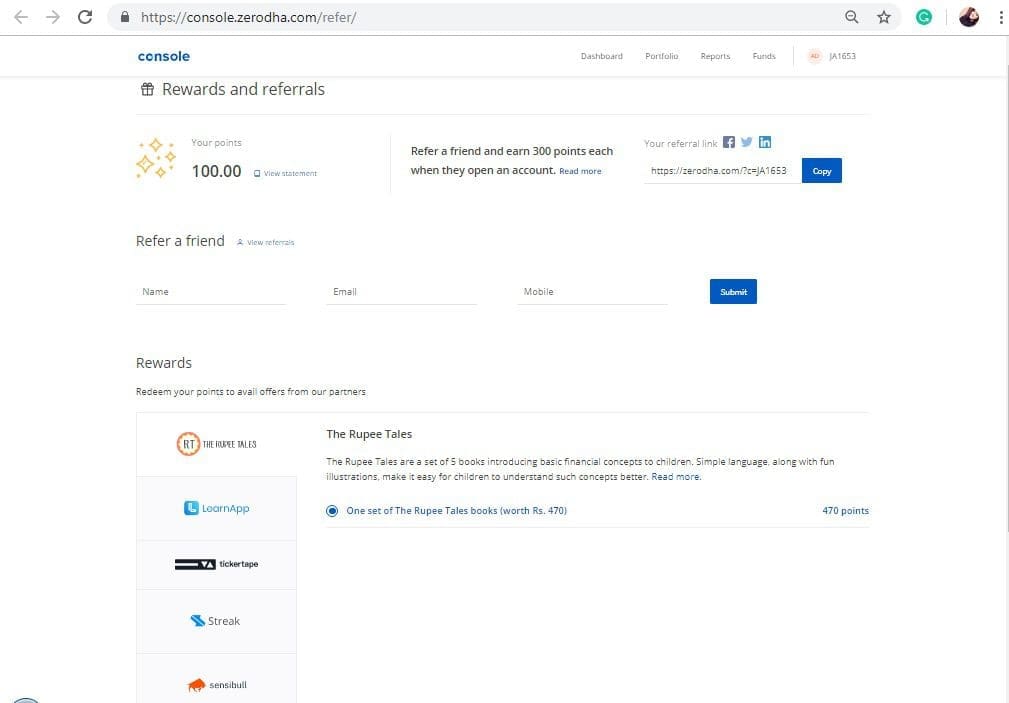Click the Copy referral link button
This screenshot has width=1009, height=703.
(x=822, y=171)
